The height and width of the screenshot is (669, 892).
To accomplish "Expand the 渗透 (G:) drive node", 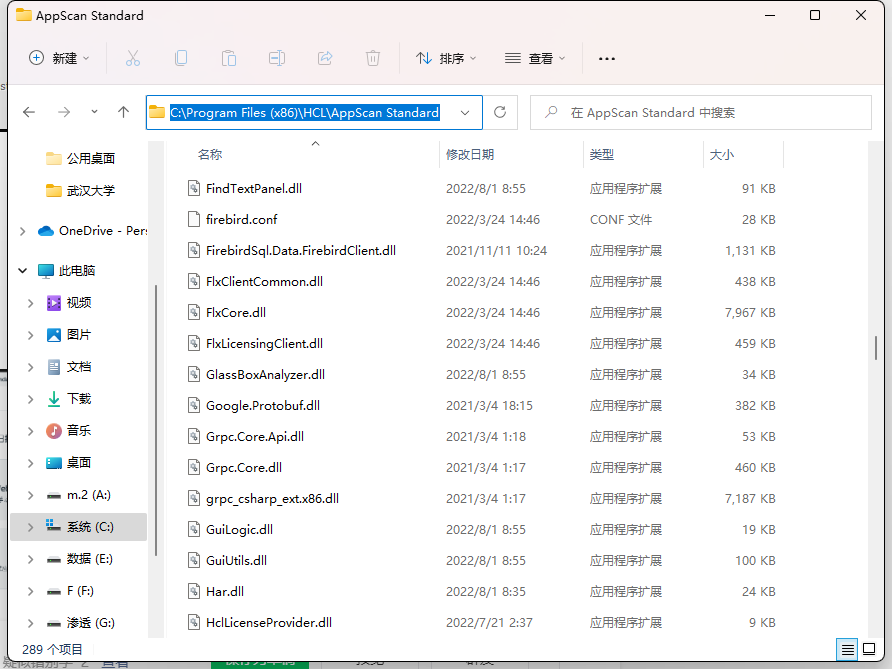I will click(30, 623).
